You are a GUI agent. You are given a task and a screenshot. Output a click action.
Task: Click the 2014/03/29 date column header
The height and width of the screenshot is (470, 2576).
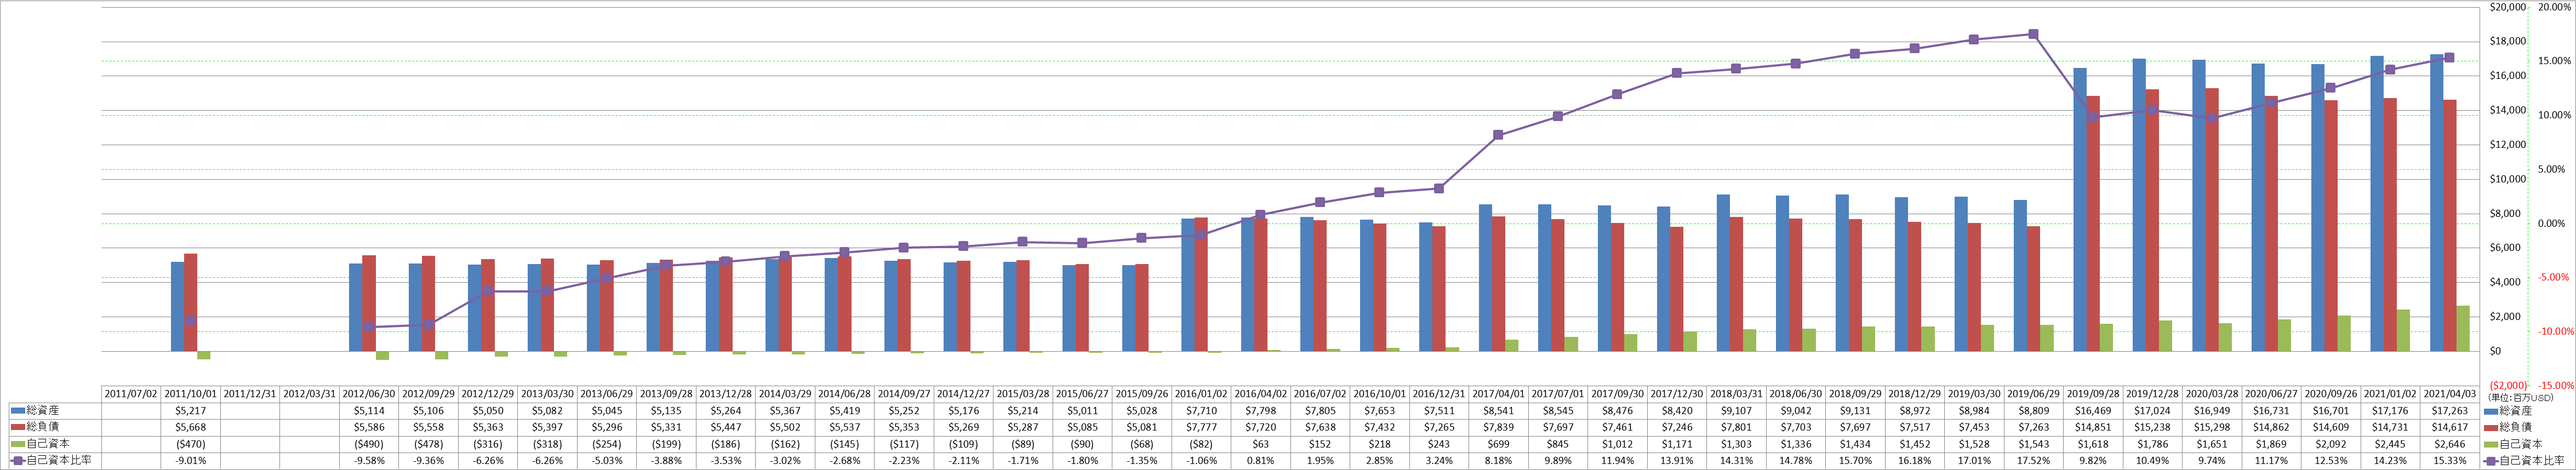tap(785, 394)
